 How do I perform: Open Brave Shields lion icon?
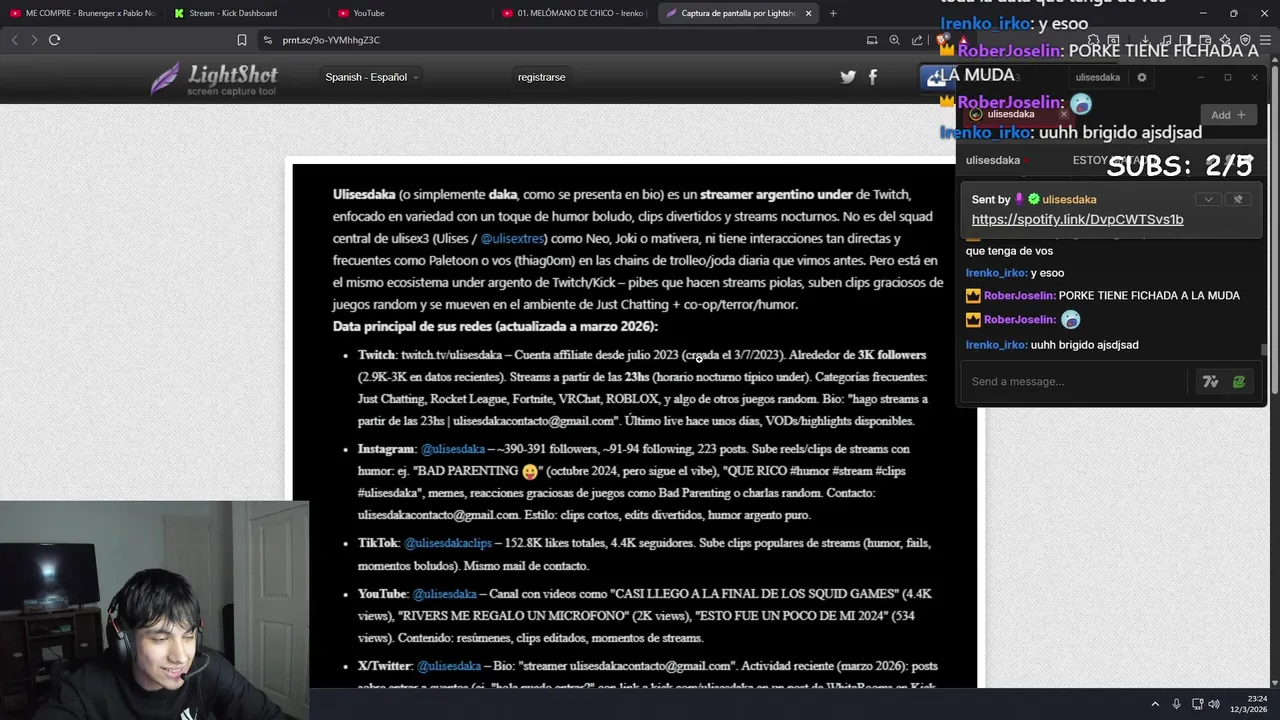pos(944,41)
